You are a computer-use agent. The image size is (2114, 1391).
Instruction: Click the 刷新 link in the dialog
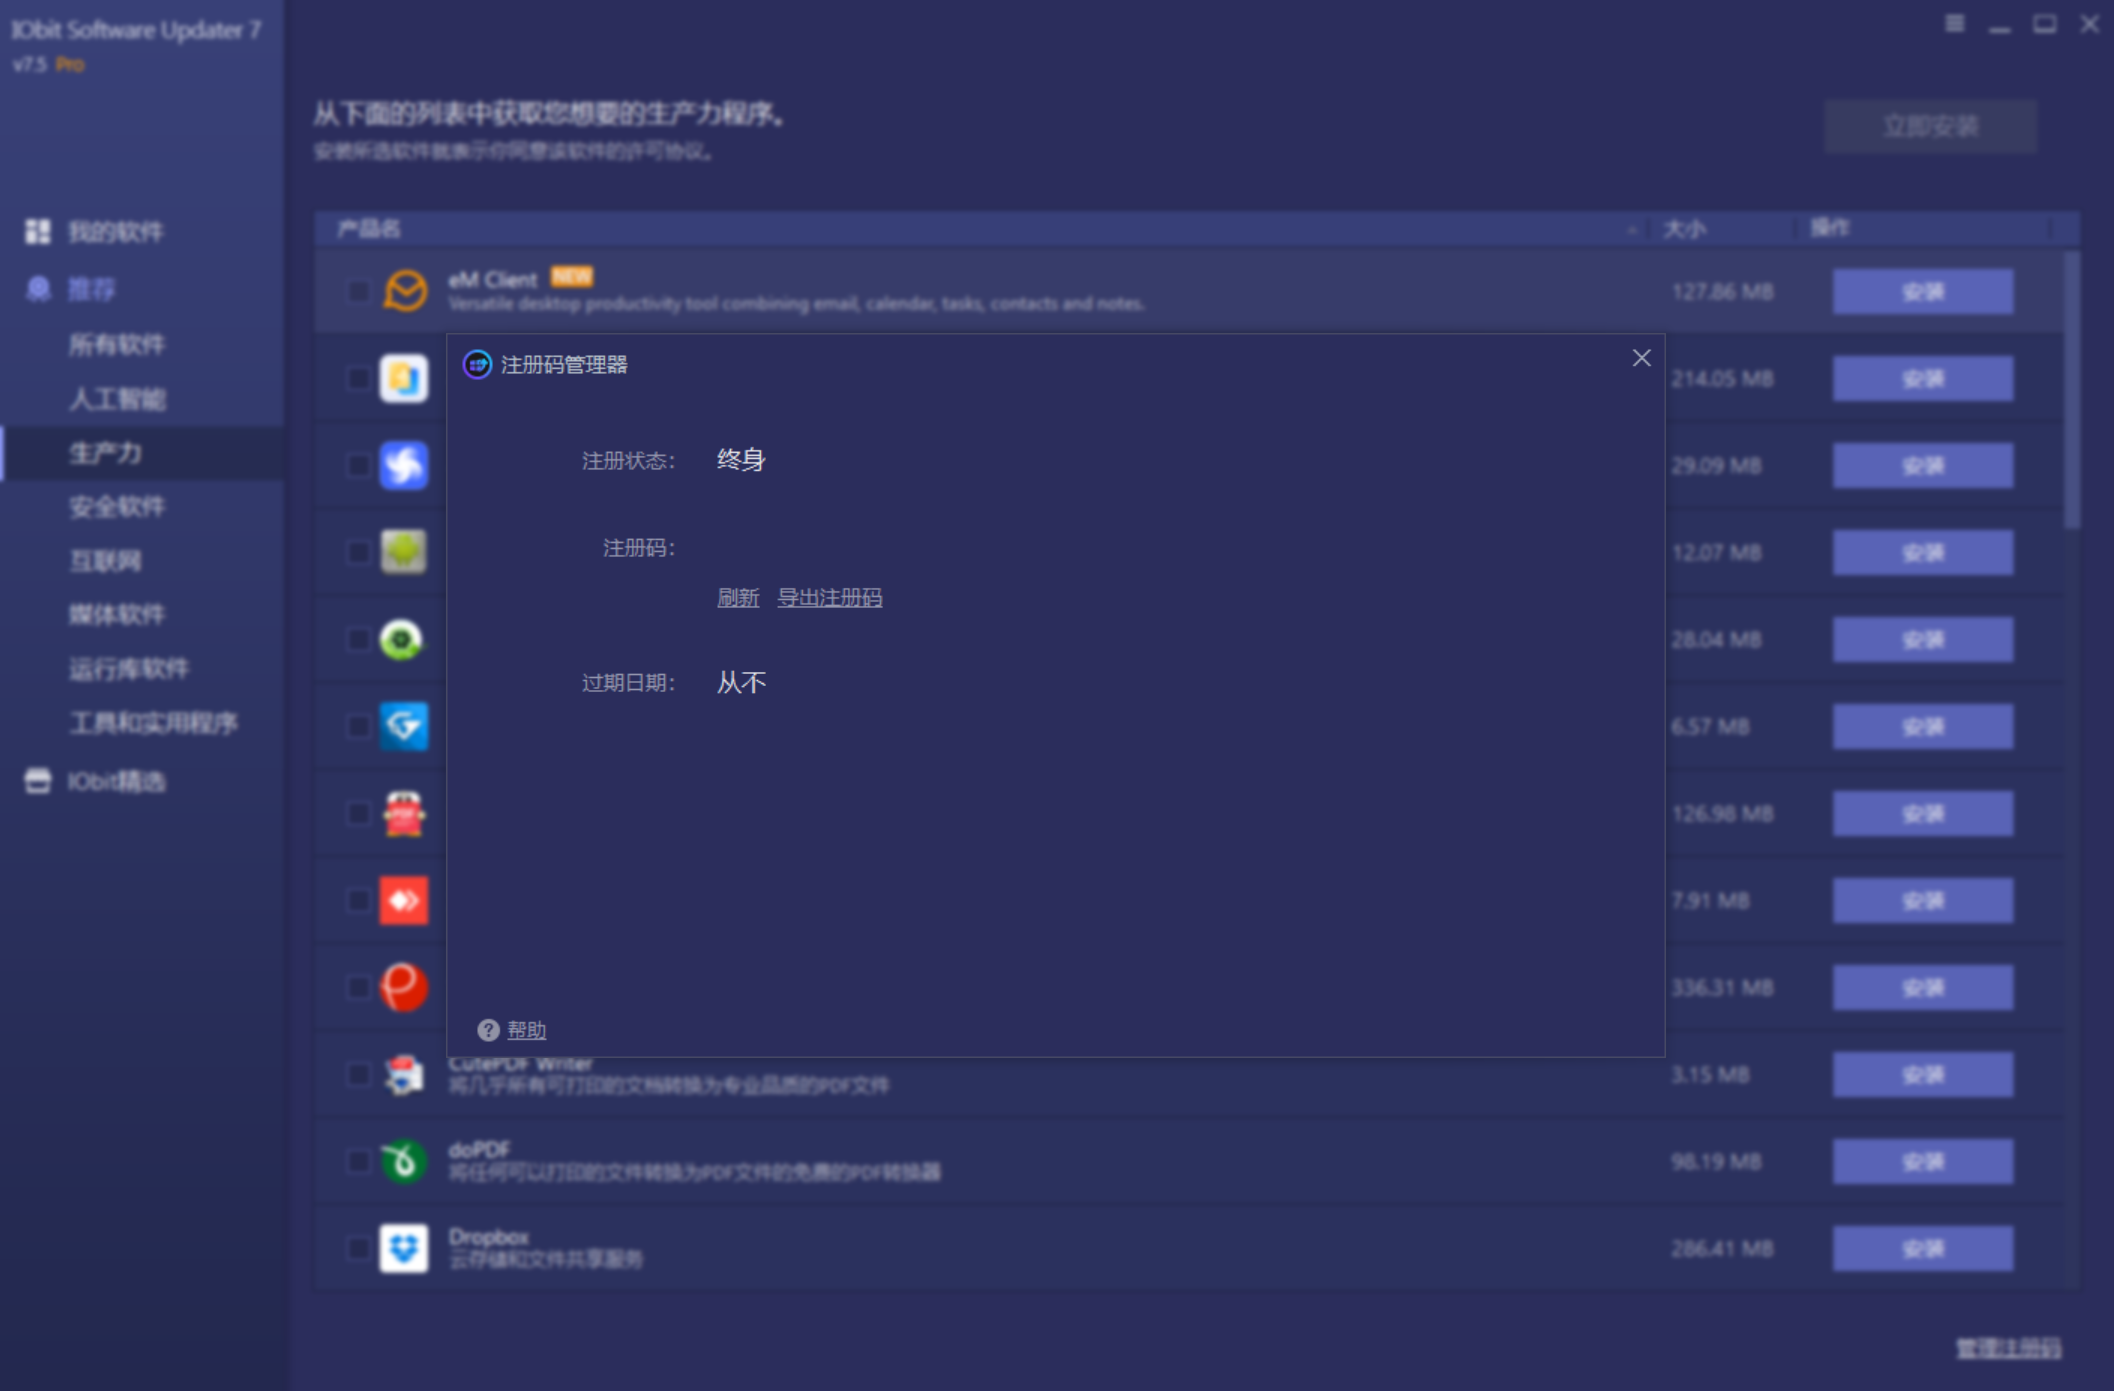tap(738, 598)
